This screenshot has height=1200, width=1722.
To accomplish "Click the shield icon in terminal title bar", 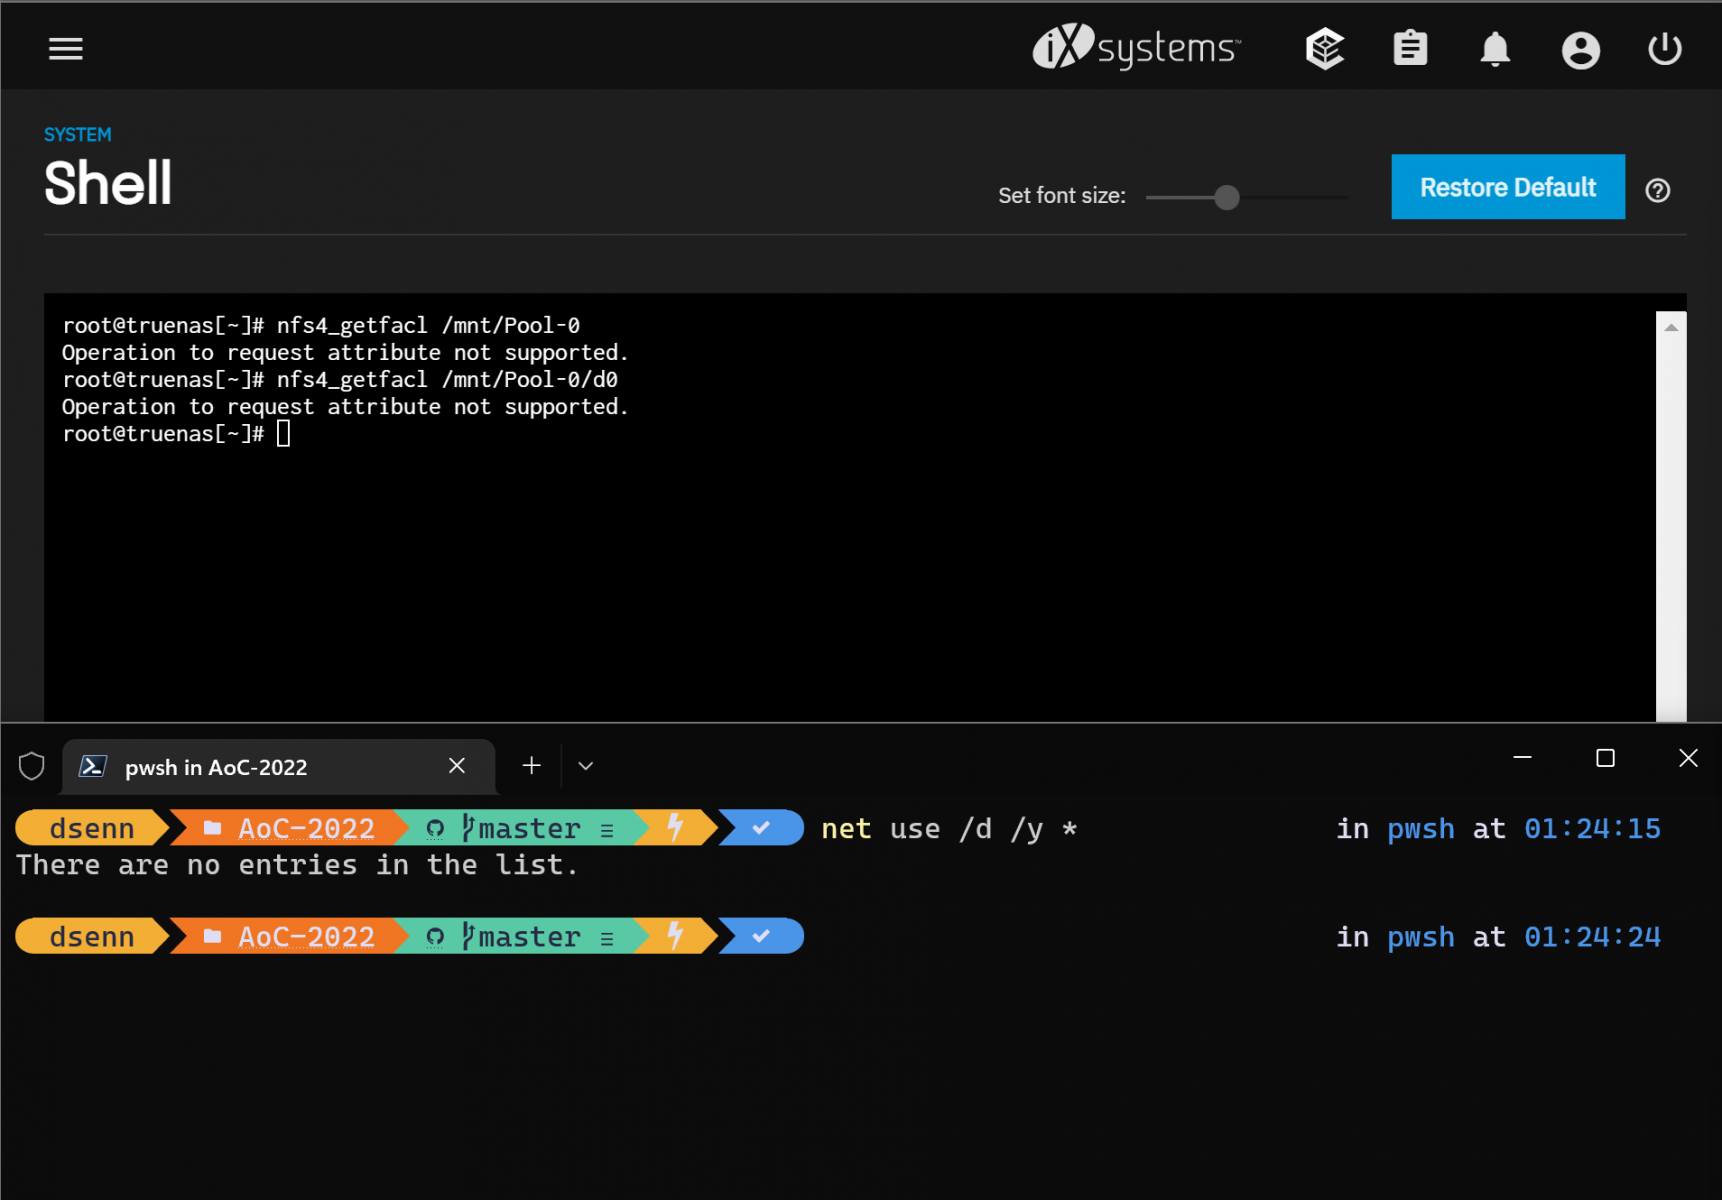I will [32, 767].
